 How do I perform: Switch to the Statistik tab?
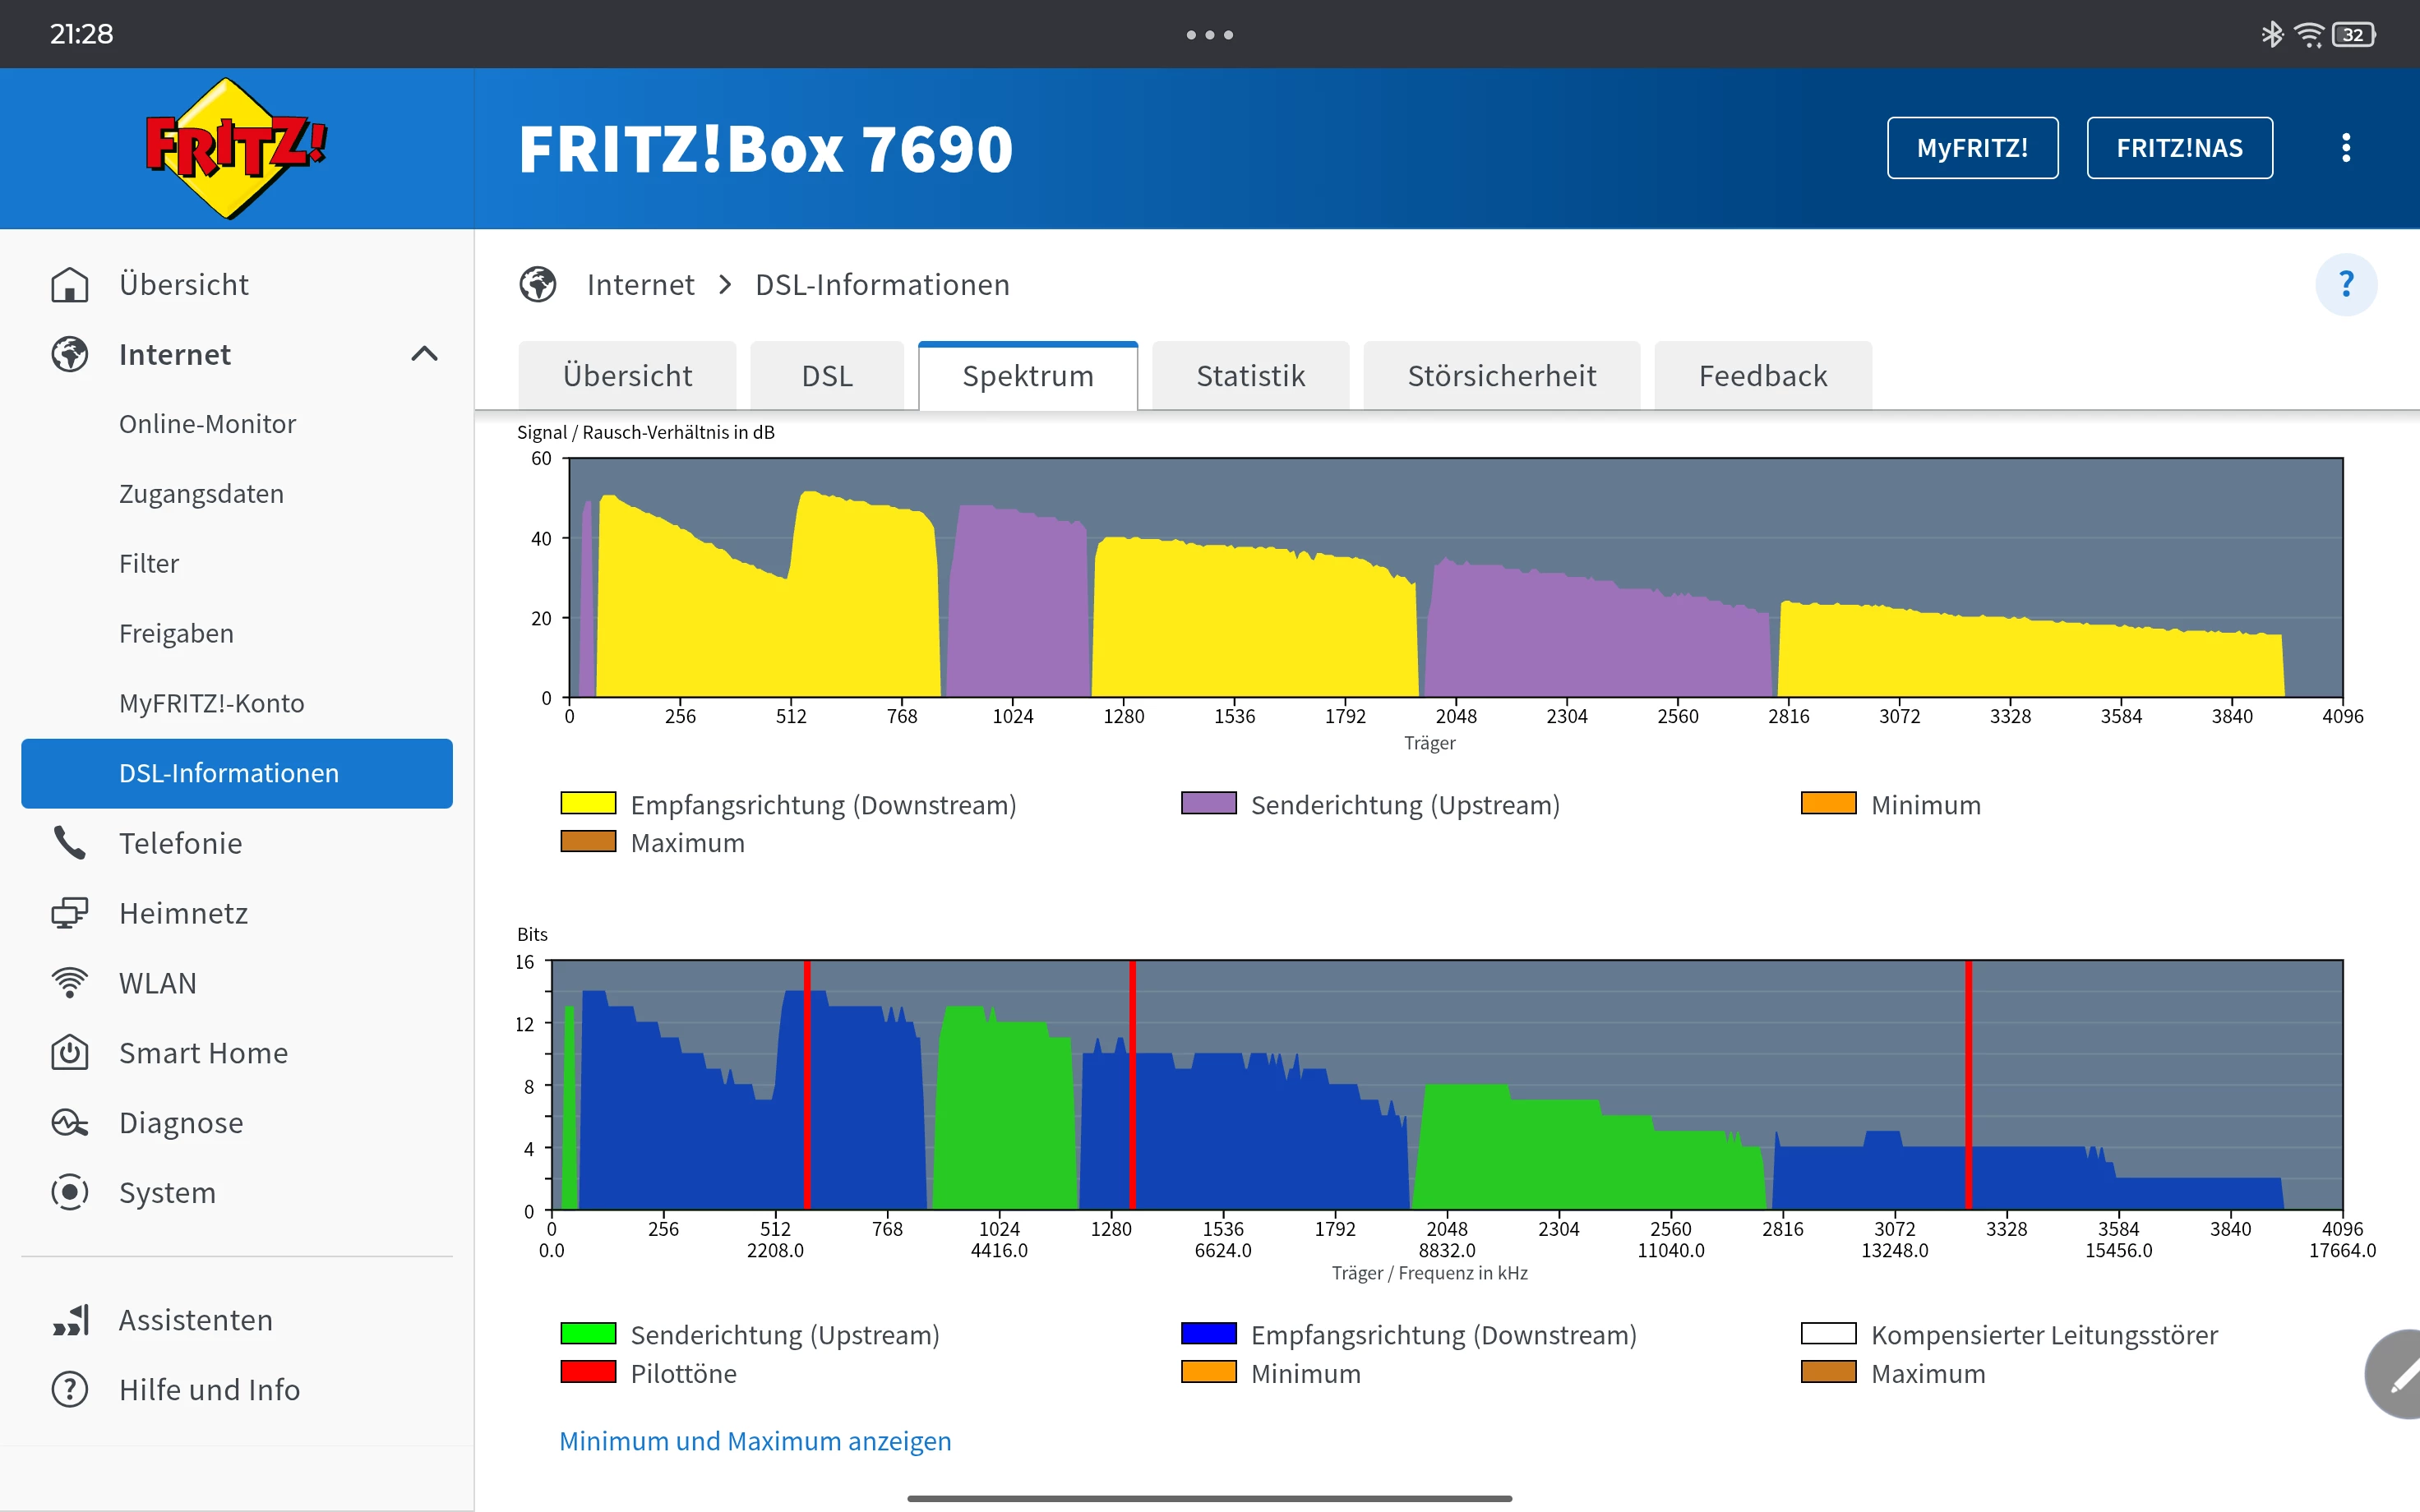tap(1250, 376)
